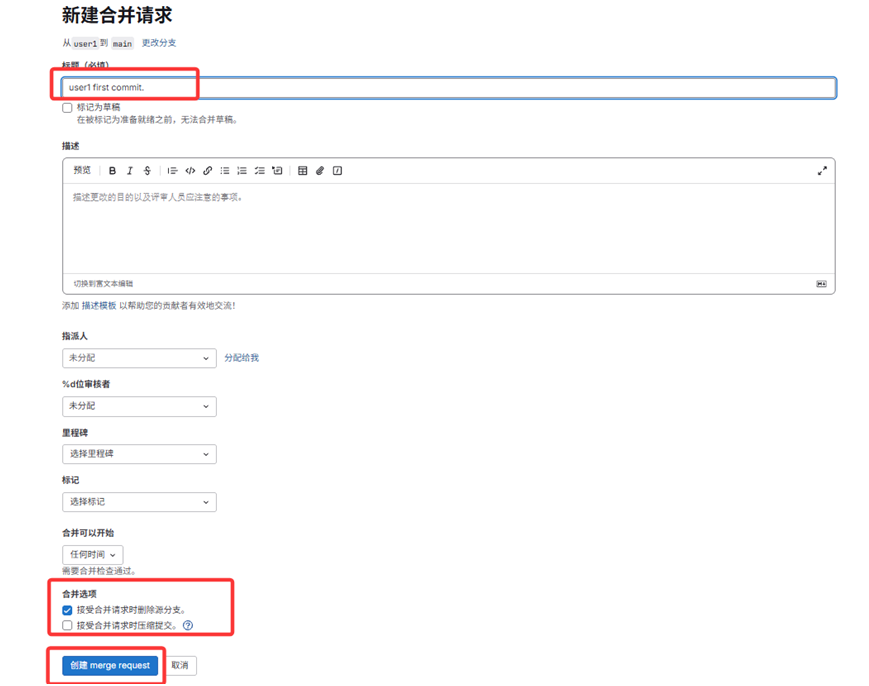
Task: Open the 指派人 assignee dropdown
Action: click(x=139, y=358)
